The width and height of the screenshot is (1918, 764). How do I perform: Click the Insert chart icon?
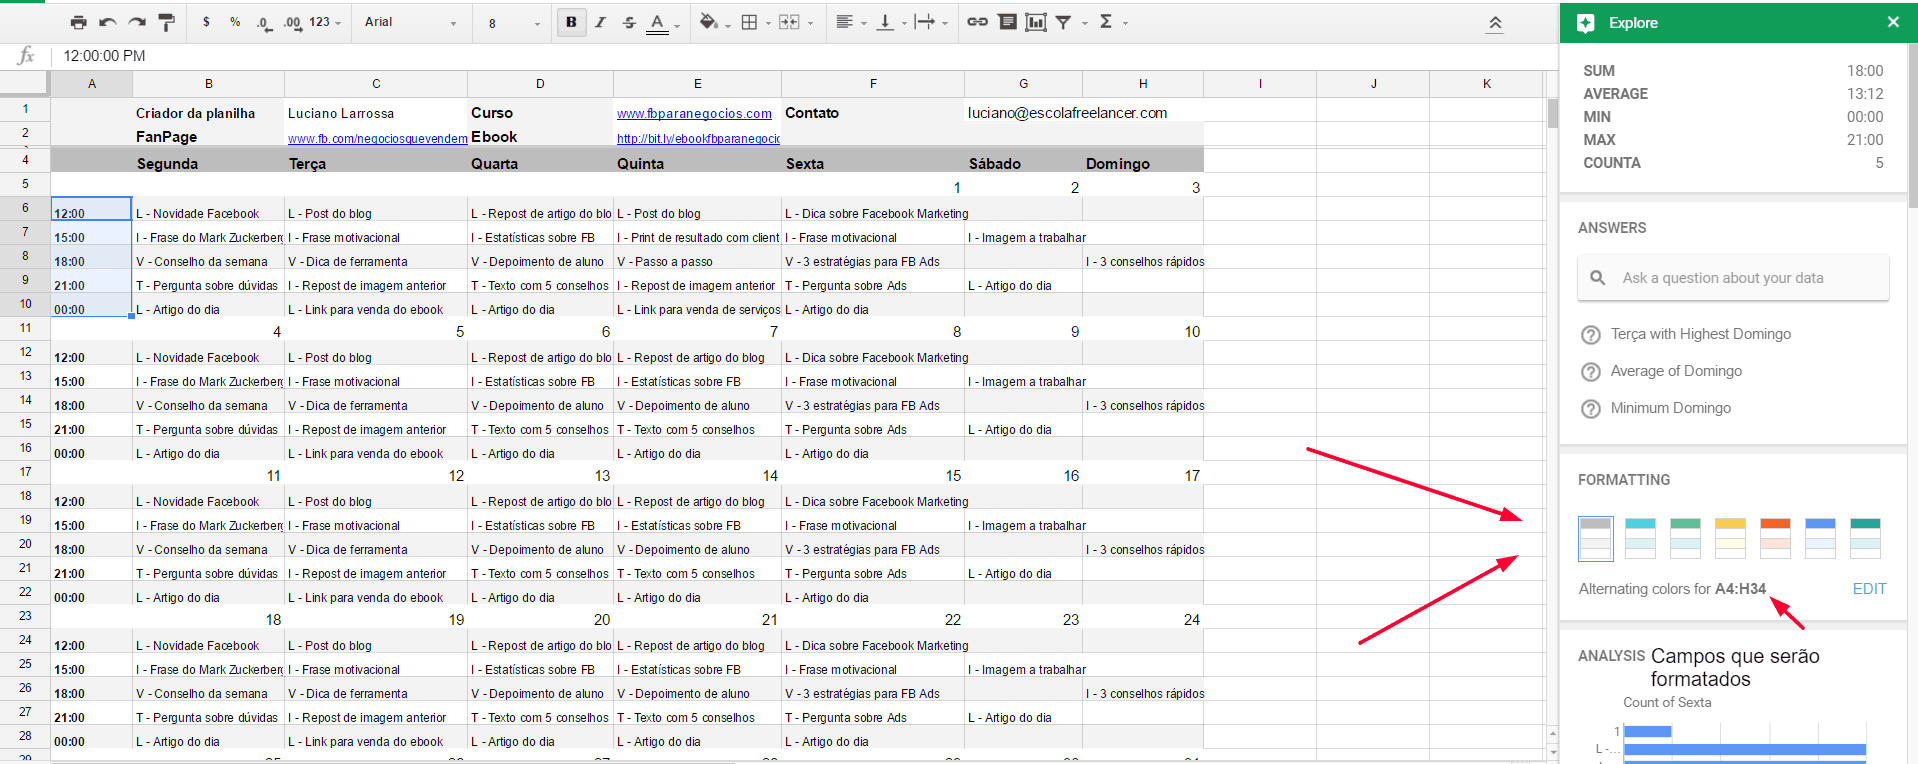coord(1036,22)
